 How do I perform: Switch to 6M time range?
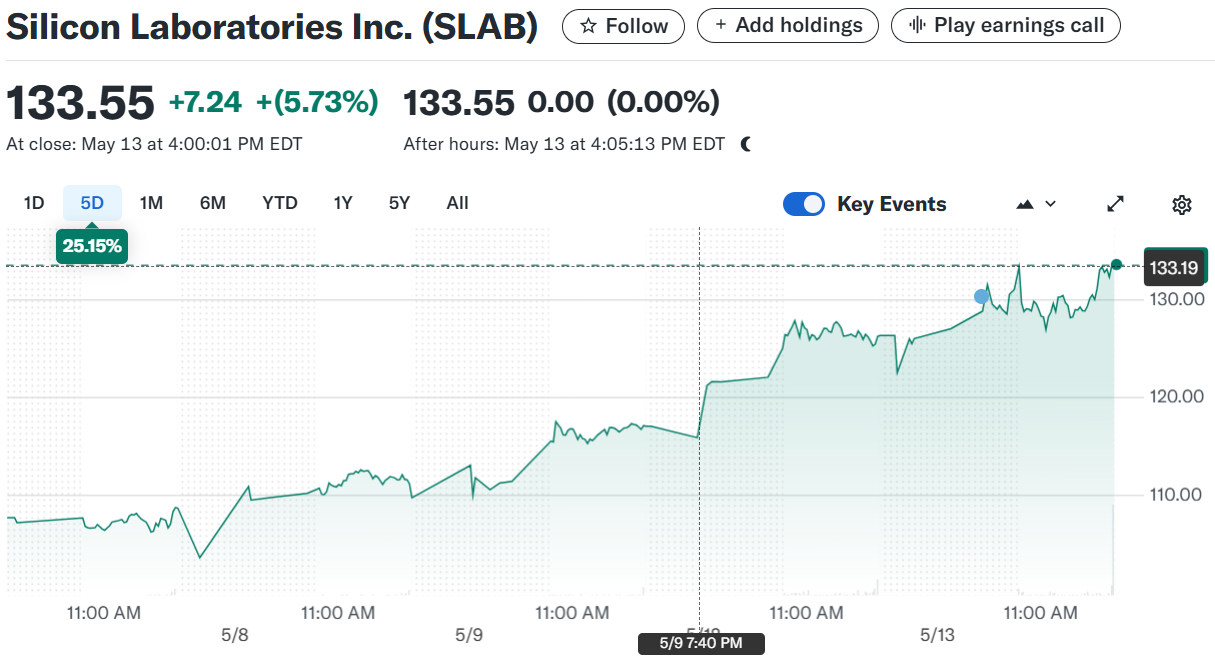(212, 203)
